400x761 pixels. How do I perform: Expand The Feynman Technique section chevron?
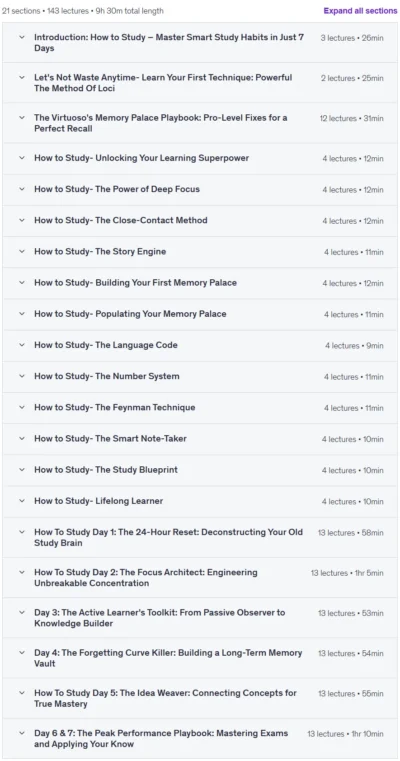pyautogui.click(x=22, y=407)
